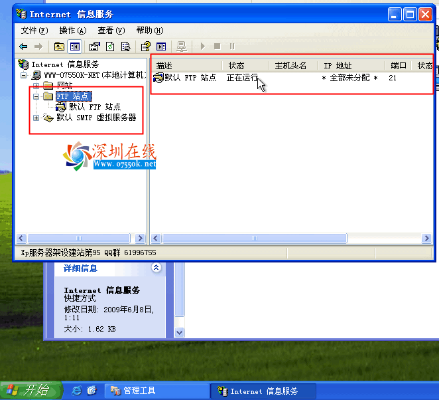This screenshot has height=400, width=439.
Task: Click the list pane scroll-left arrow
Action: pos(156,238)
